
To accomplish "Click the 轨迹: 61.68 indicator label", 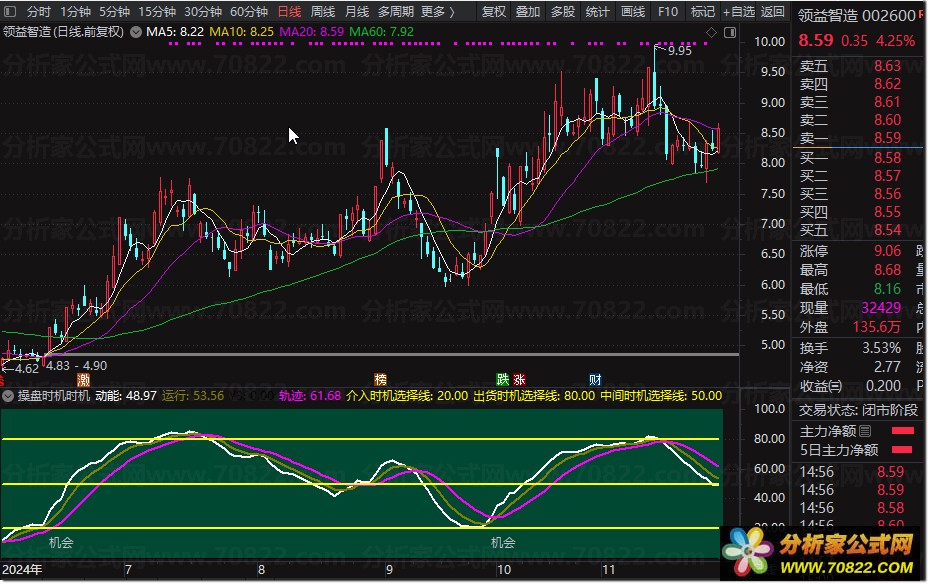I will pos(310,395).
